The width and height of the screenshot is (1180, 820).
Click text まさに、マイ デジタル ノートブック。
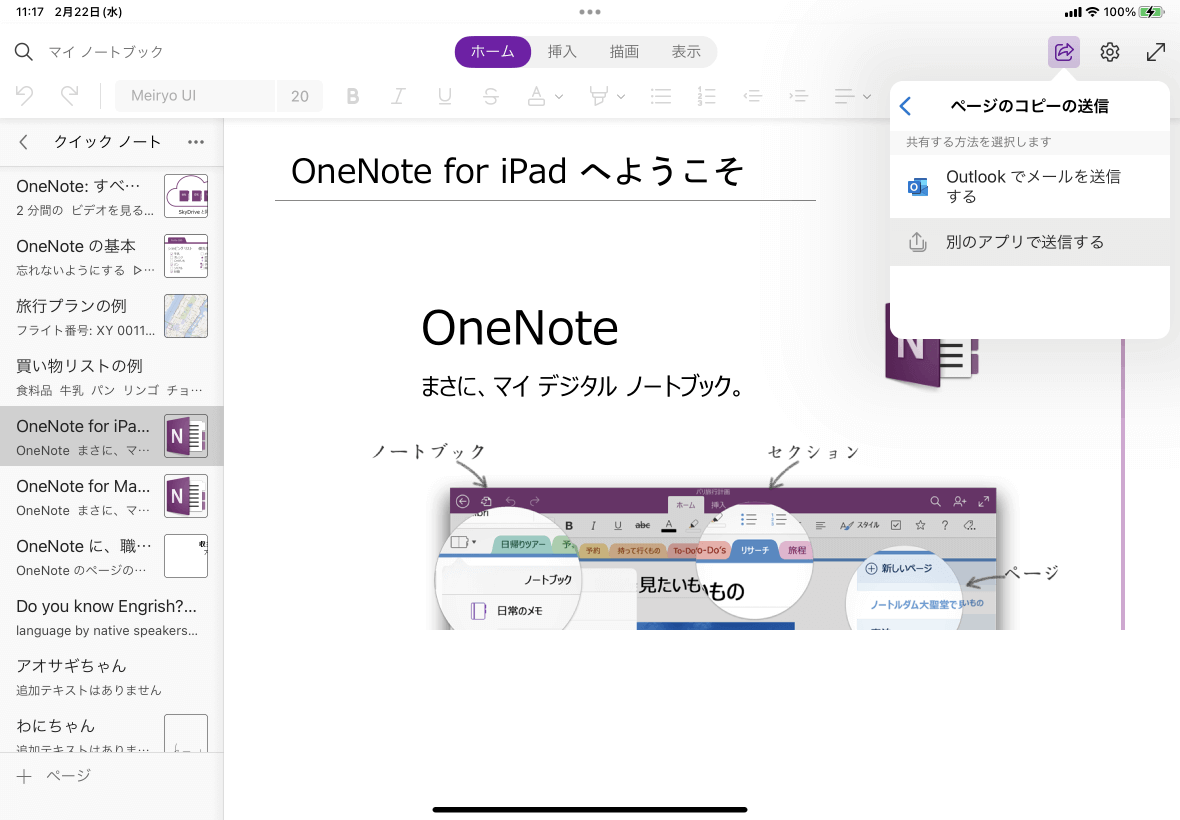click(582, 387)
